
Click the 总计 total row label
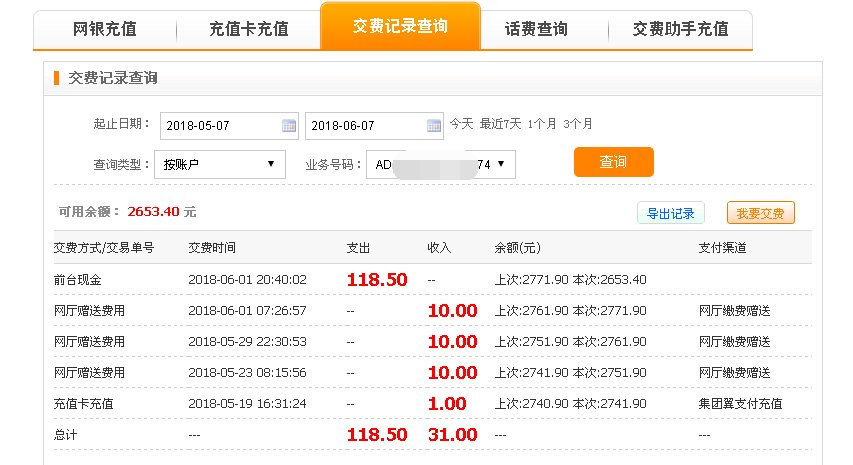click(65, 435)
